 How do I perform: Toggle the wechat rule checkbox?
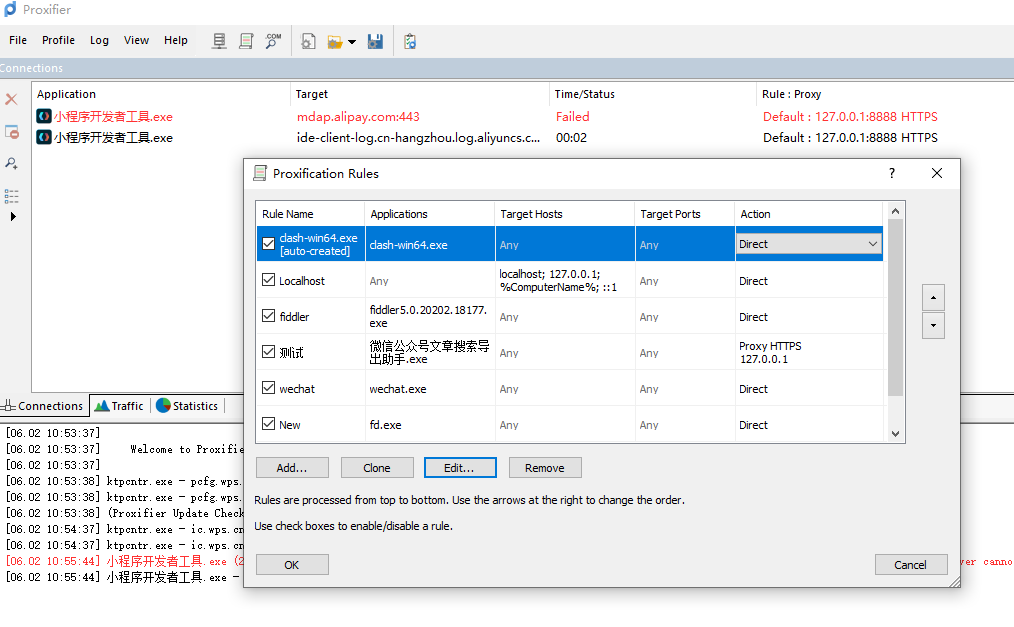coord(268,388)
